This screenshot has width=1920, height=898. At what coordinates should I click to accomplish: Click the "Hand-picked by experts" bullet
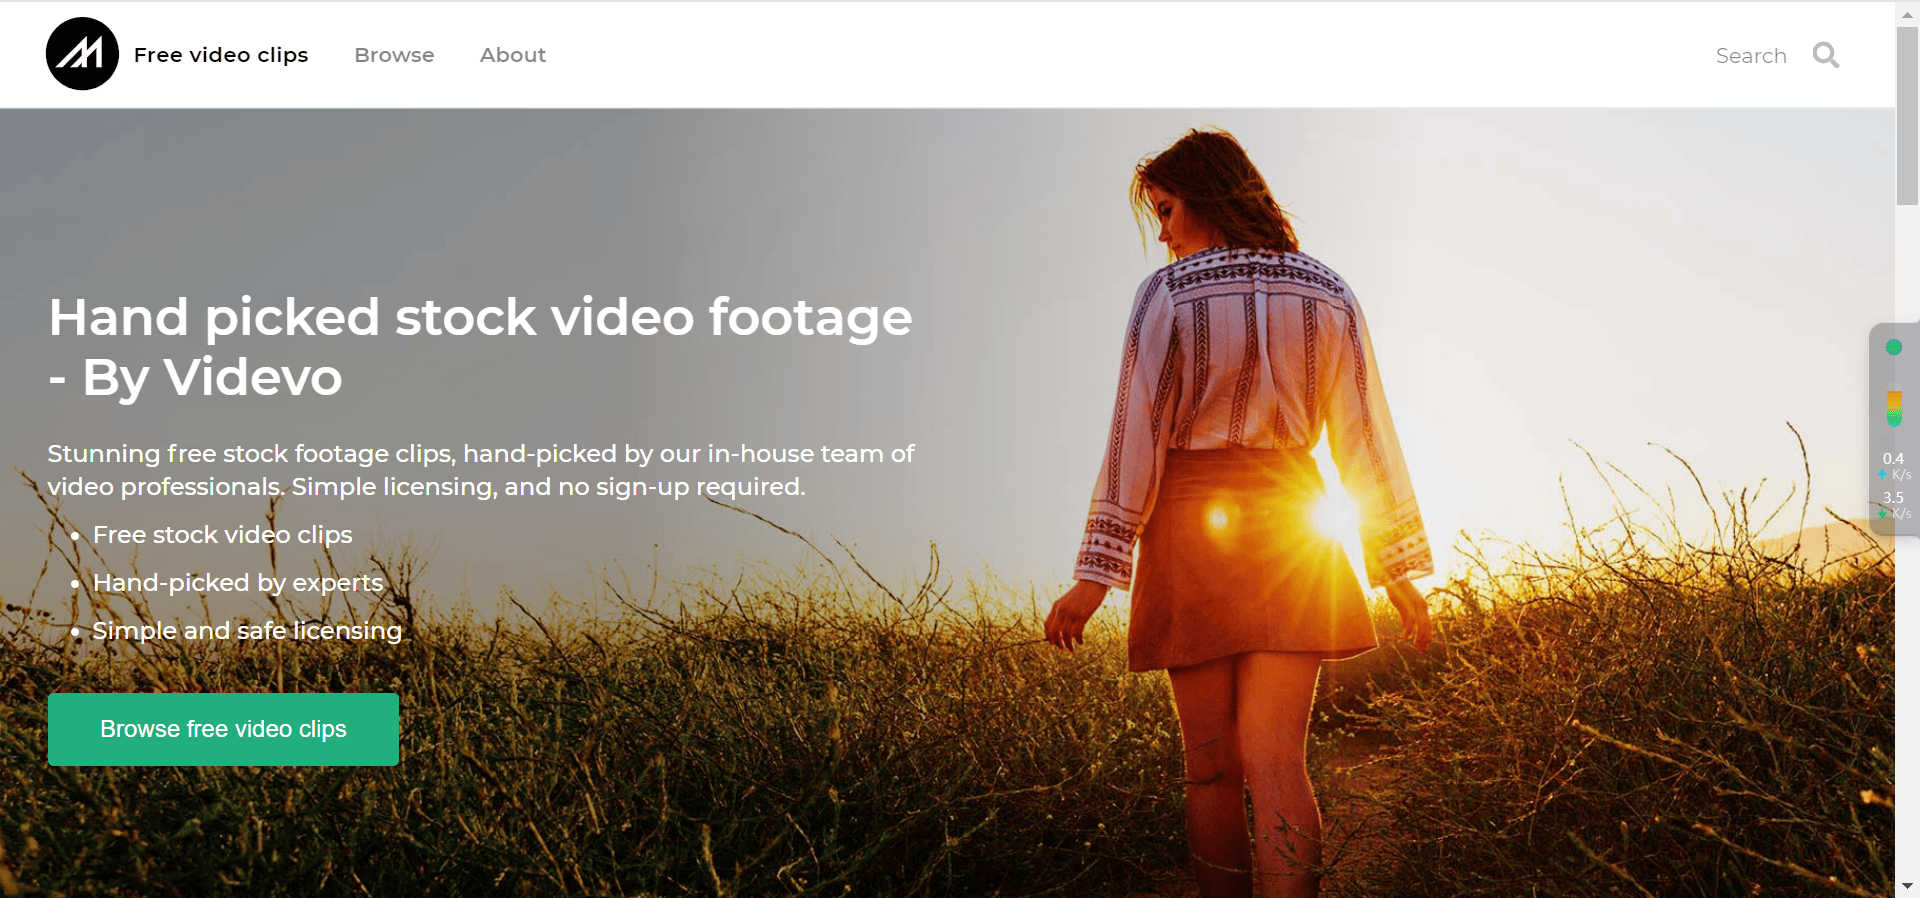[237, 583]
